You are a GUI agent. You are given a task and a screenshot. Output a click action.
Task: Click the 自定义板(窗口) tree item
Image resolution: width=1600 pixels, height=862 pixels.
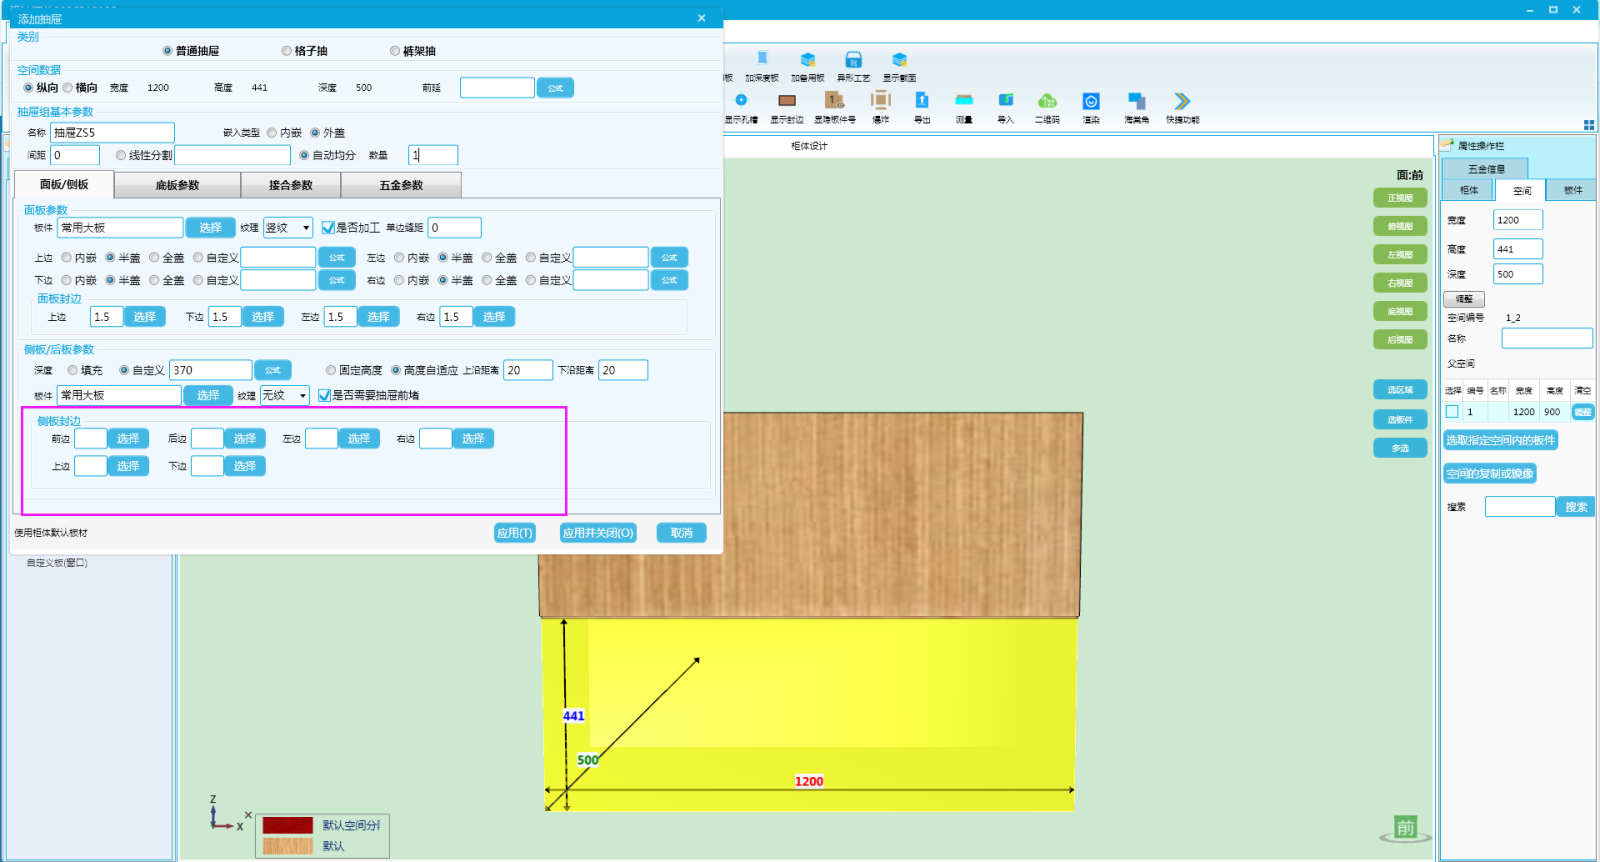[57, 563]
